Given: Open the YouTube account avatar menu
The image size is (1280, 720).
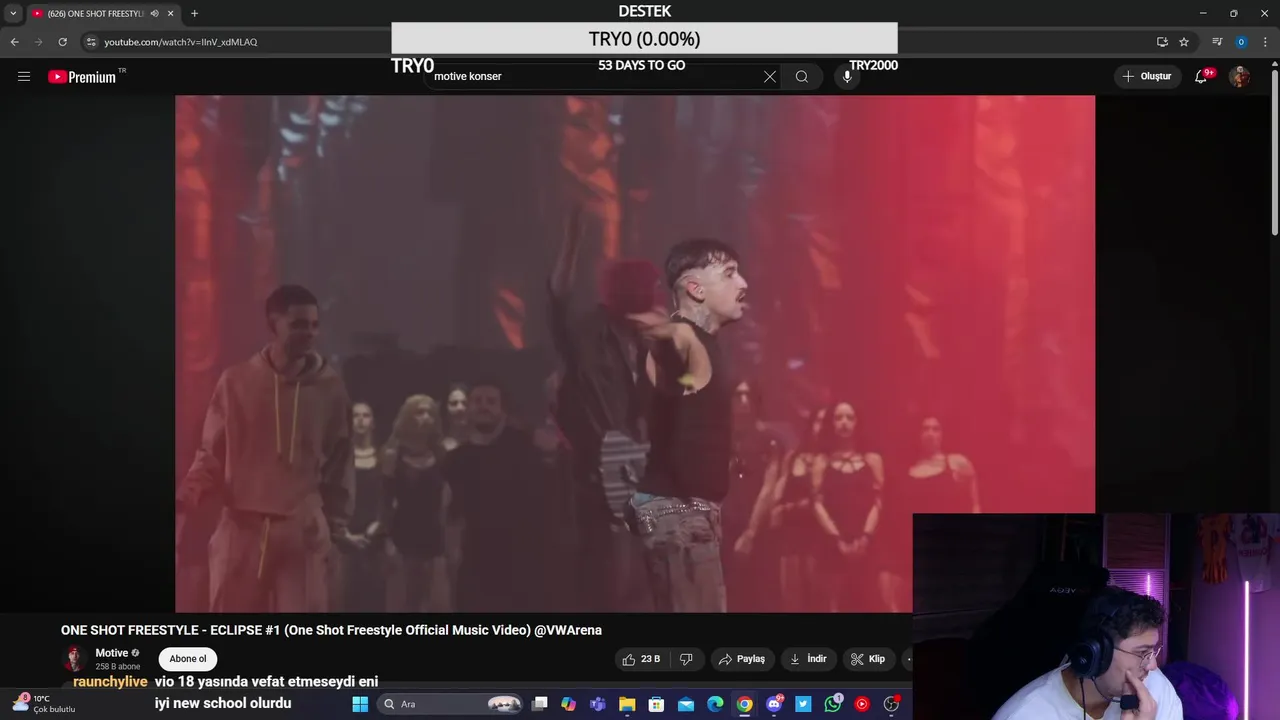Looking at the screenshot, I should [x=1239, y=76].
